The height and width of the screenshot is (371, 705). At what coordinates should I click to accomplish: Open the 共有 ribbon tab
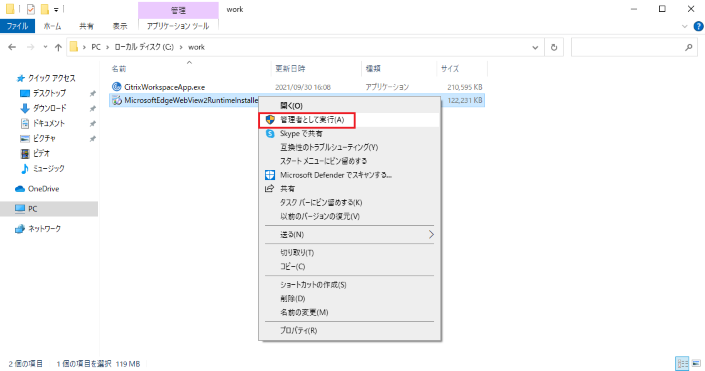86,26
